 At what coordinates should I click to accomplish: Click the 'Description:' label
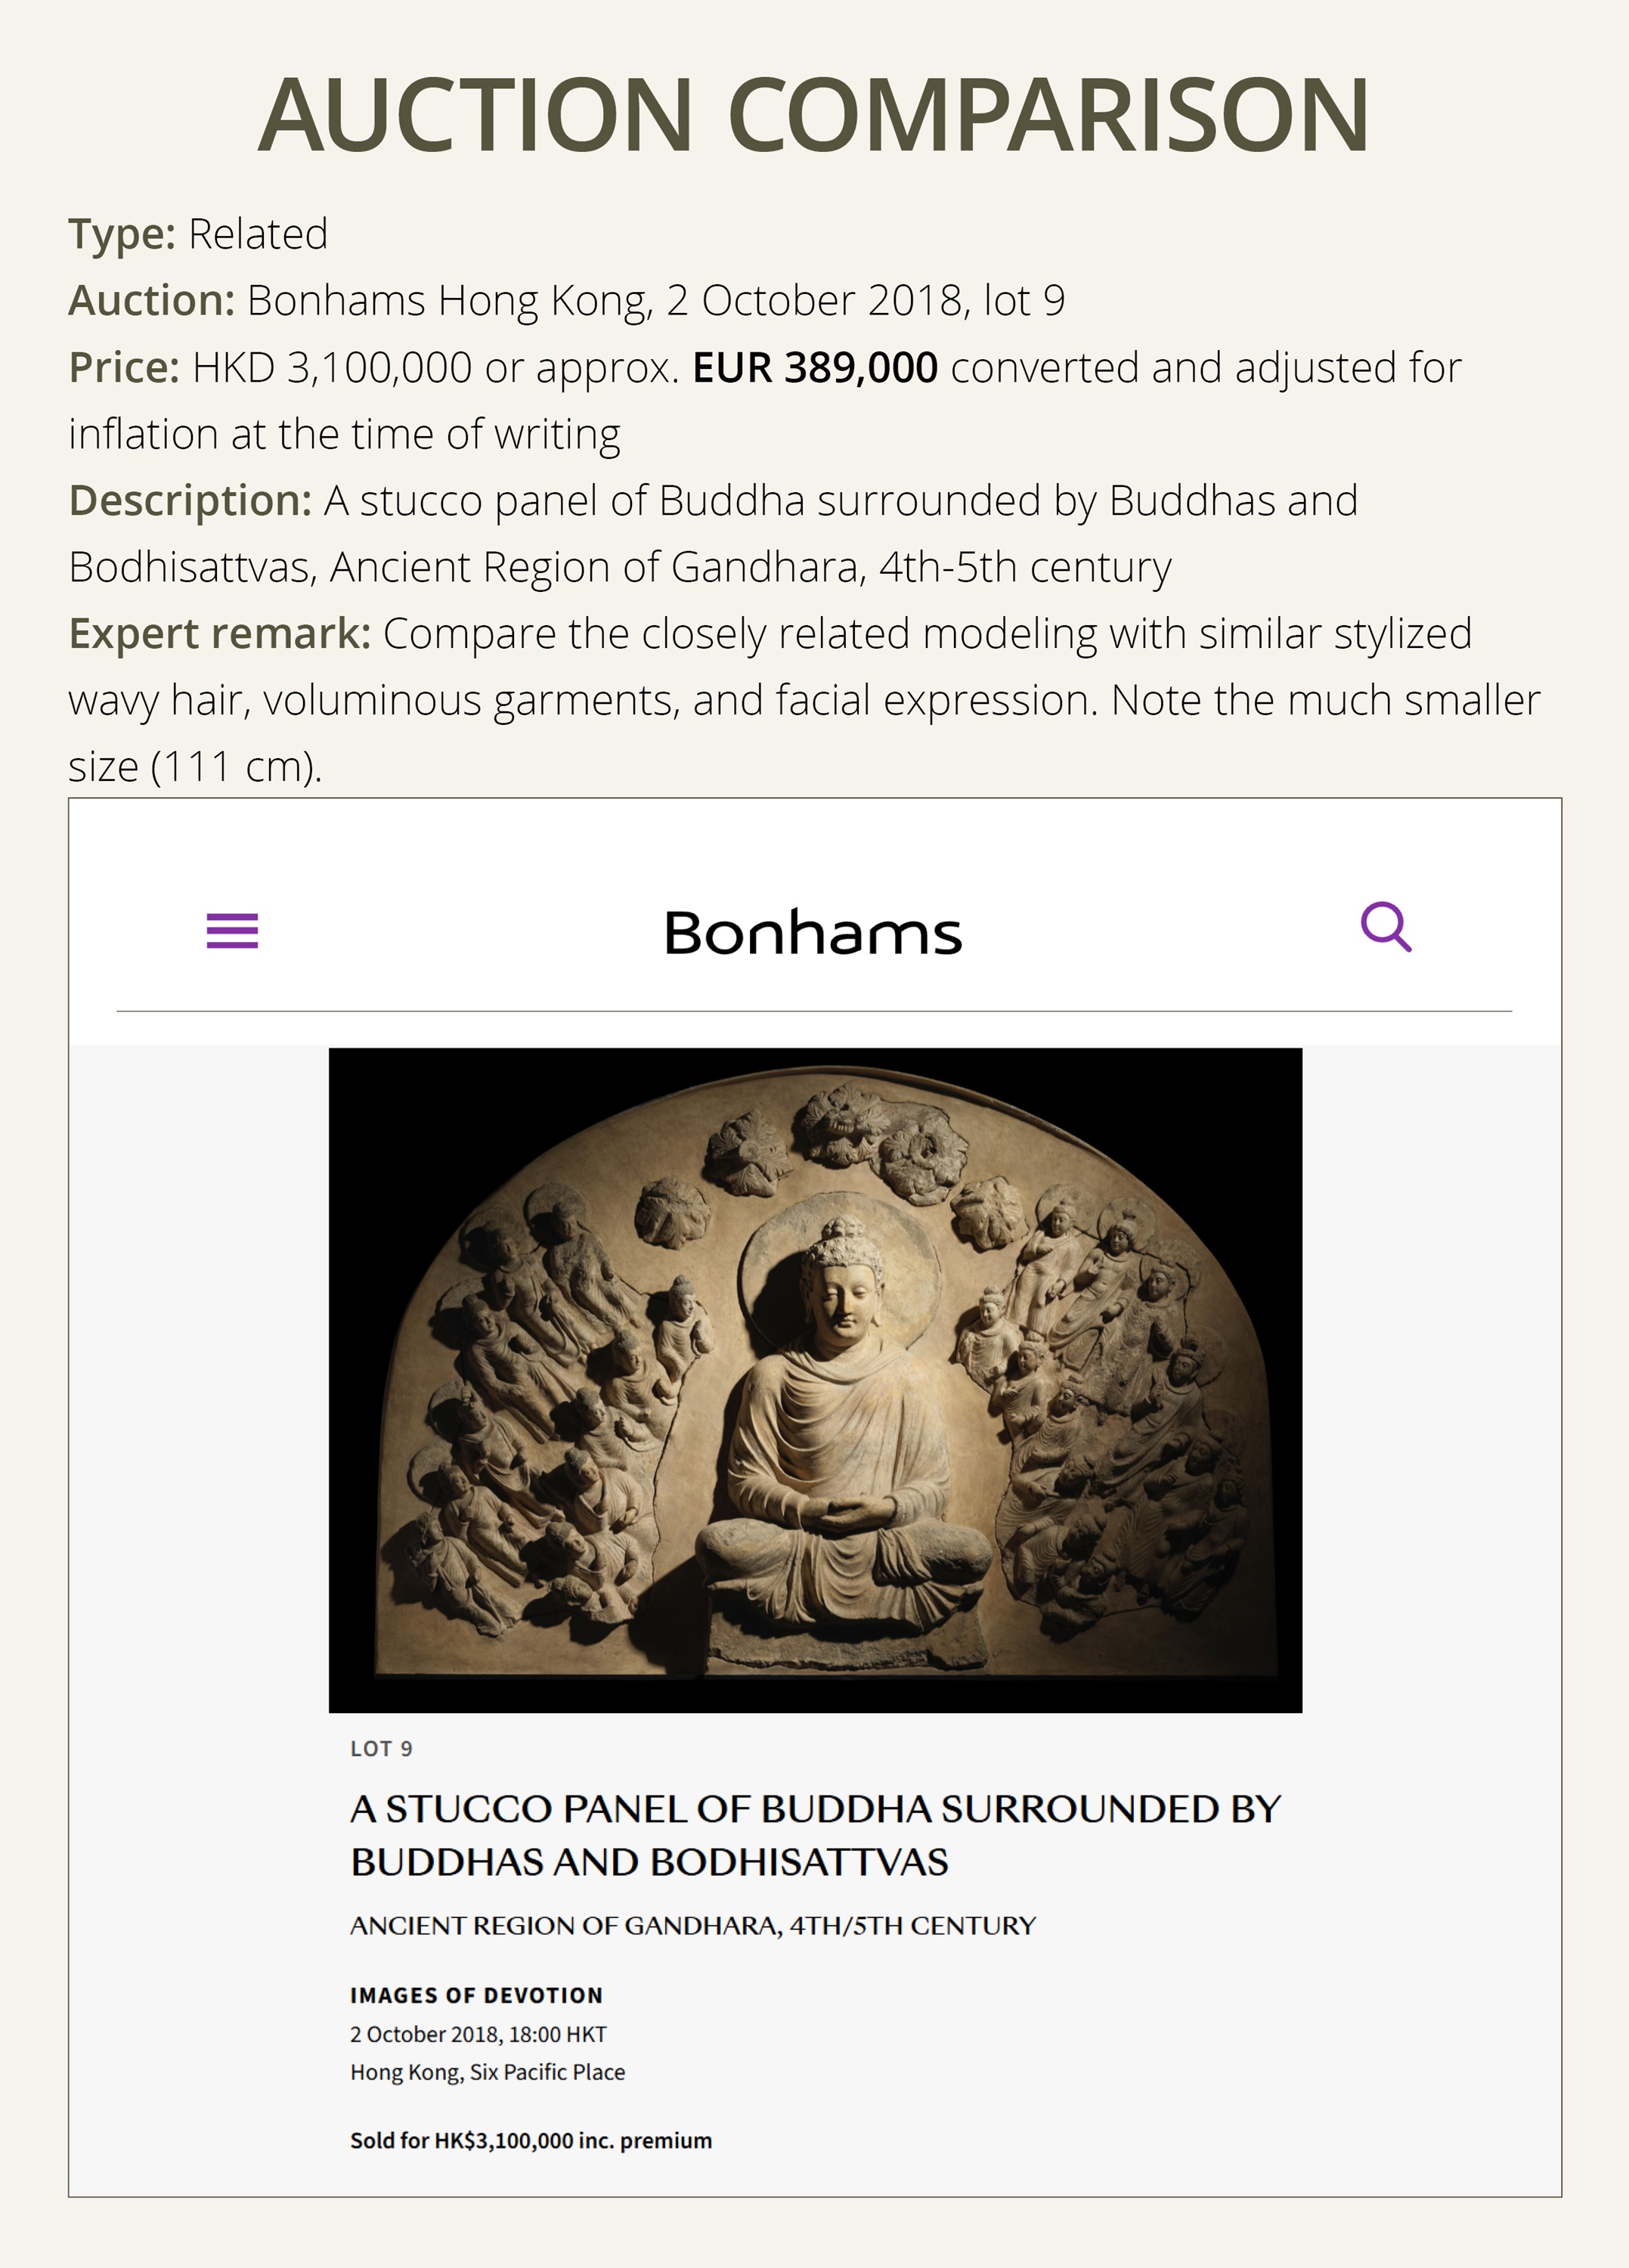[x=190, y=501]
